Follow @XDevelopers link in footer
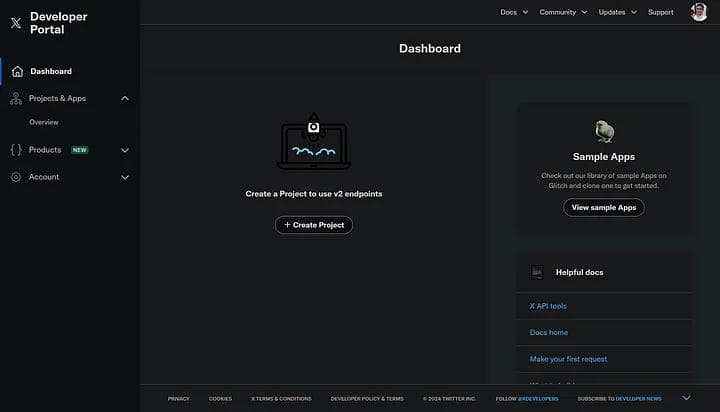Image resolution: width=720 pixels, height=412 pixels. (x=538, y=399)
